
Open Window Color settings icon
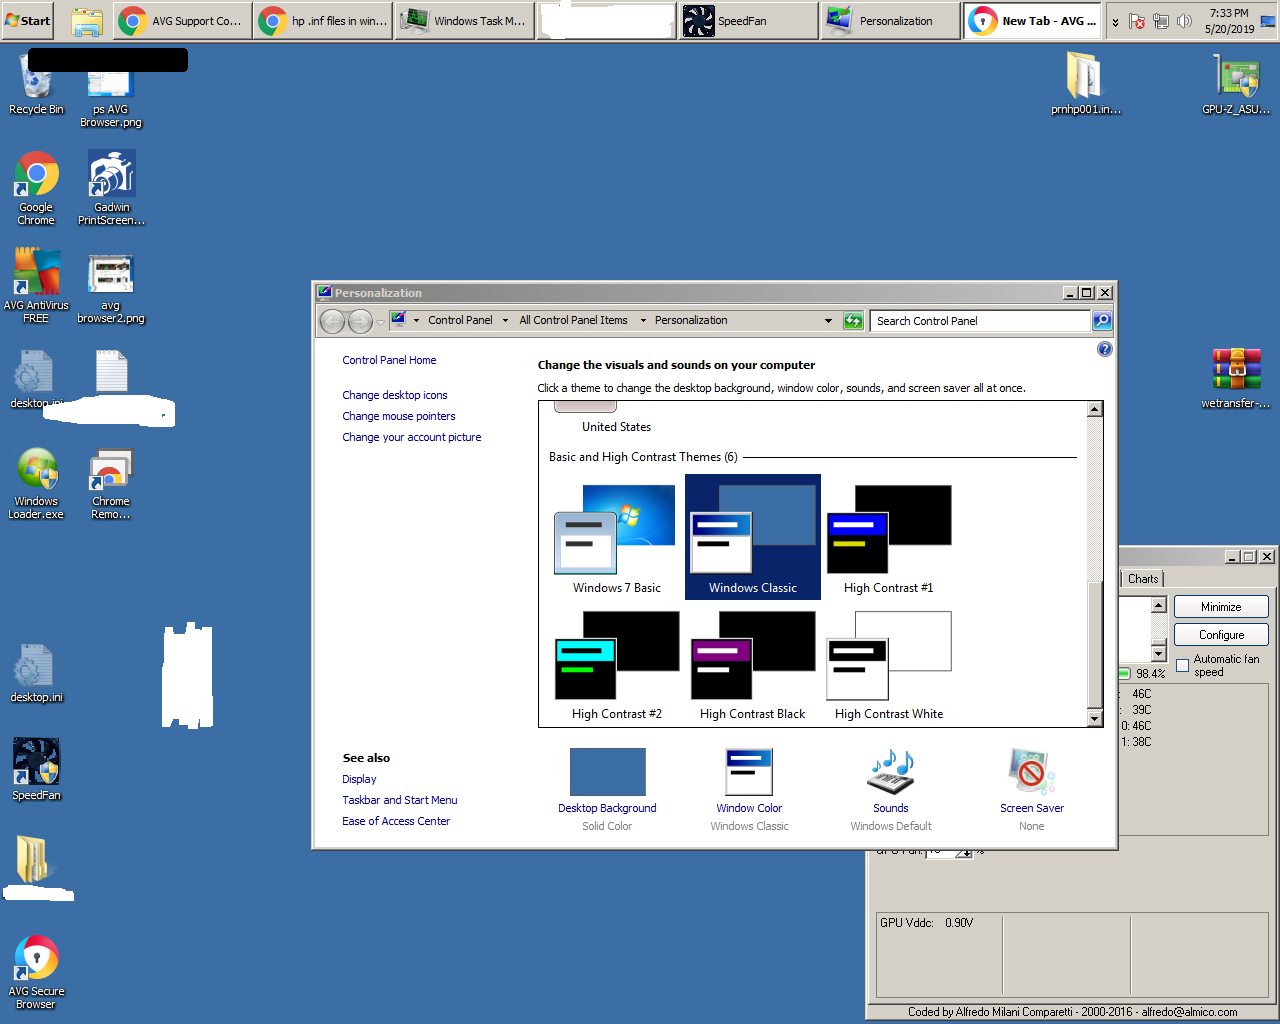749,772
